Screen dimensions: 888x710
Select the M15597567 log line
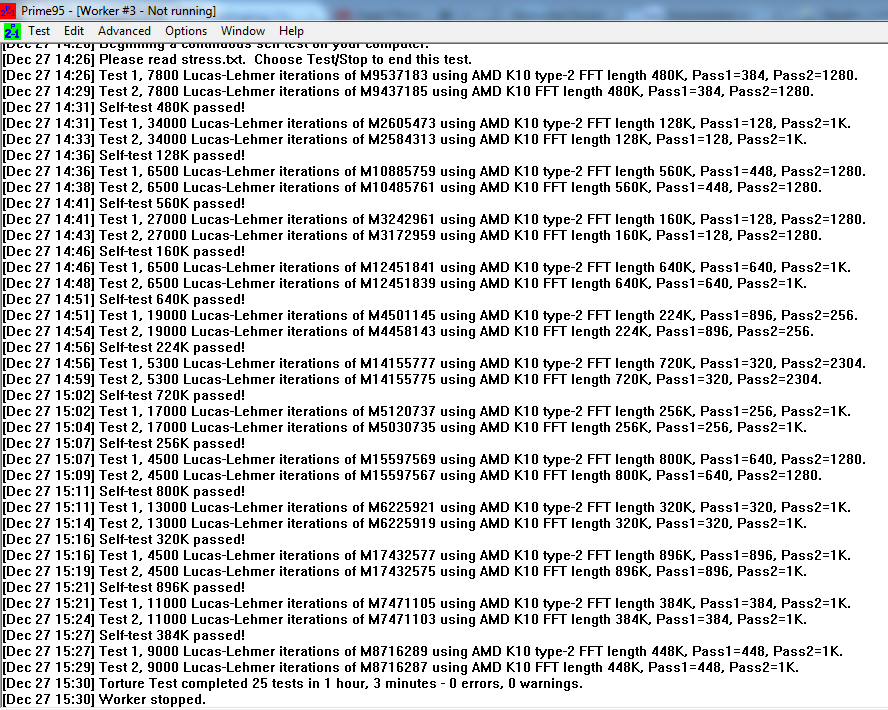point(412,475)
